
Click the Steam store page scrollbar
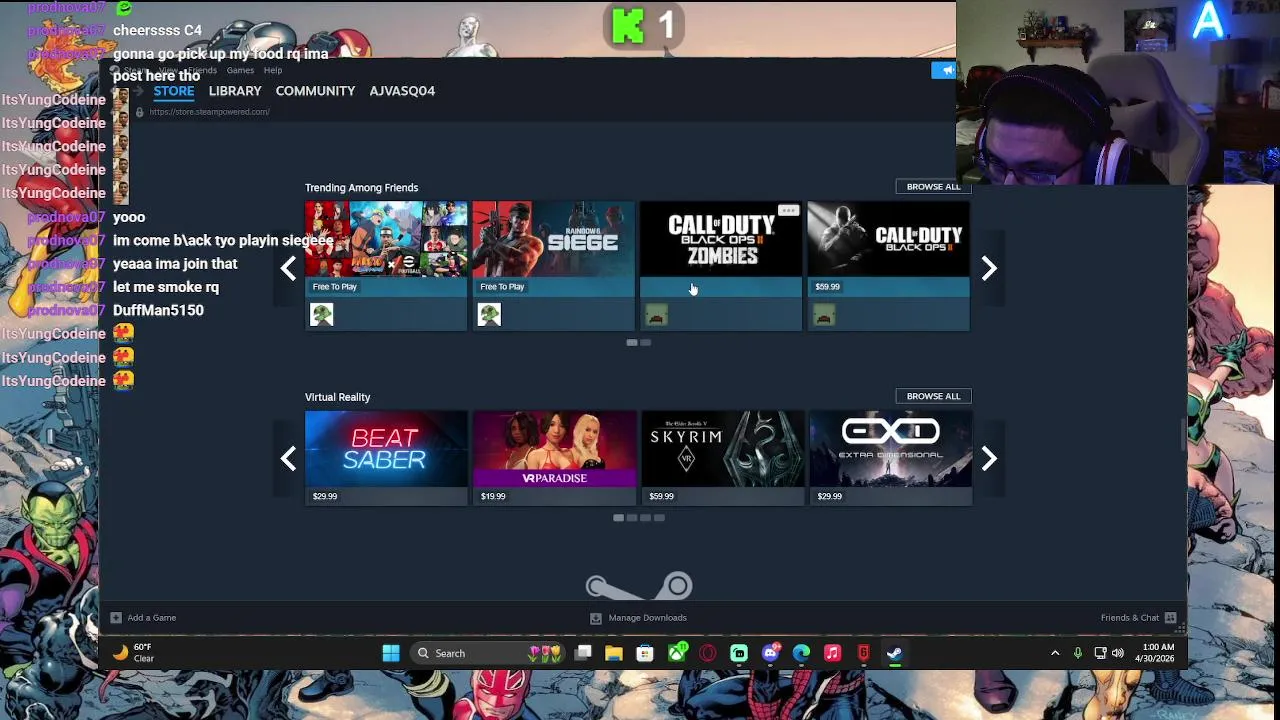coord(1184,435)
